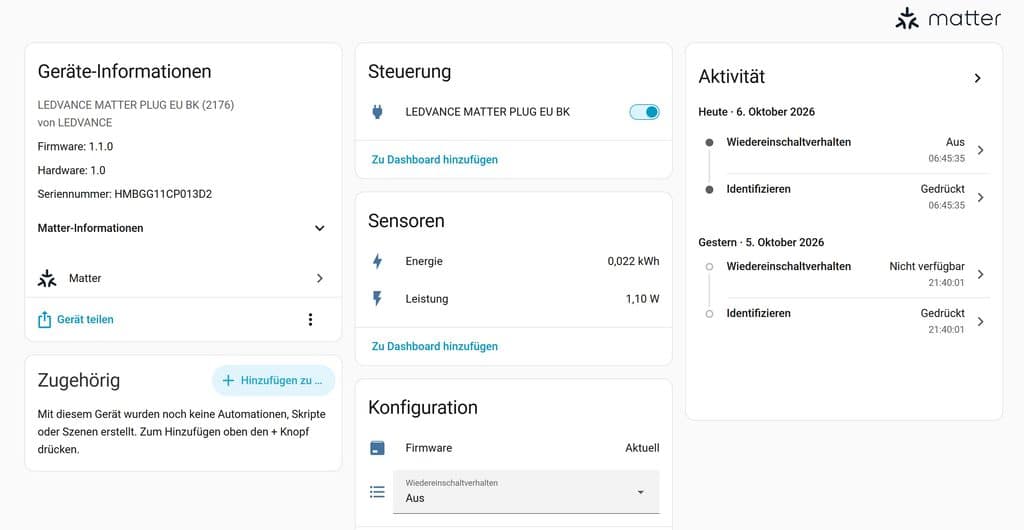Open today's Wiedereinschaltverhalten Aus entry arrow
This screenshot has height=530, width=1024.
coord(980,150)
